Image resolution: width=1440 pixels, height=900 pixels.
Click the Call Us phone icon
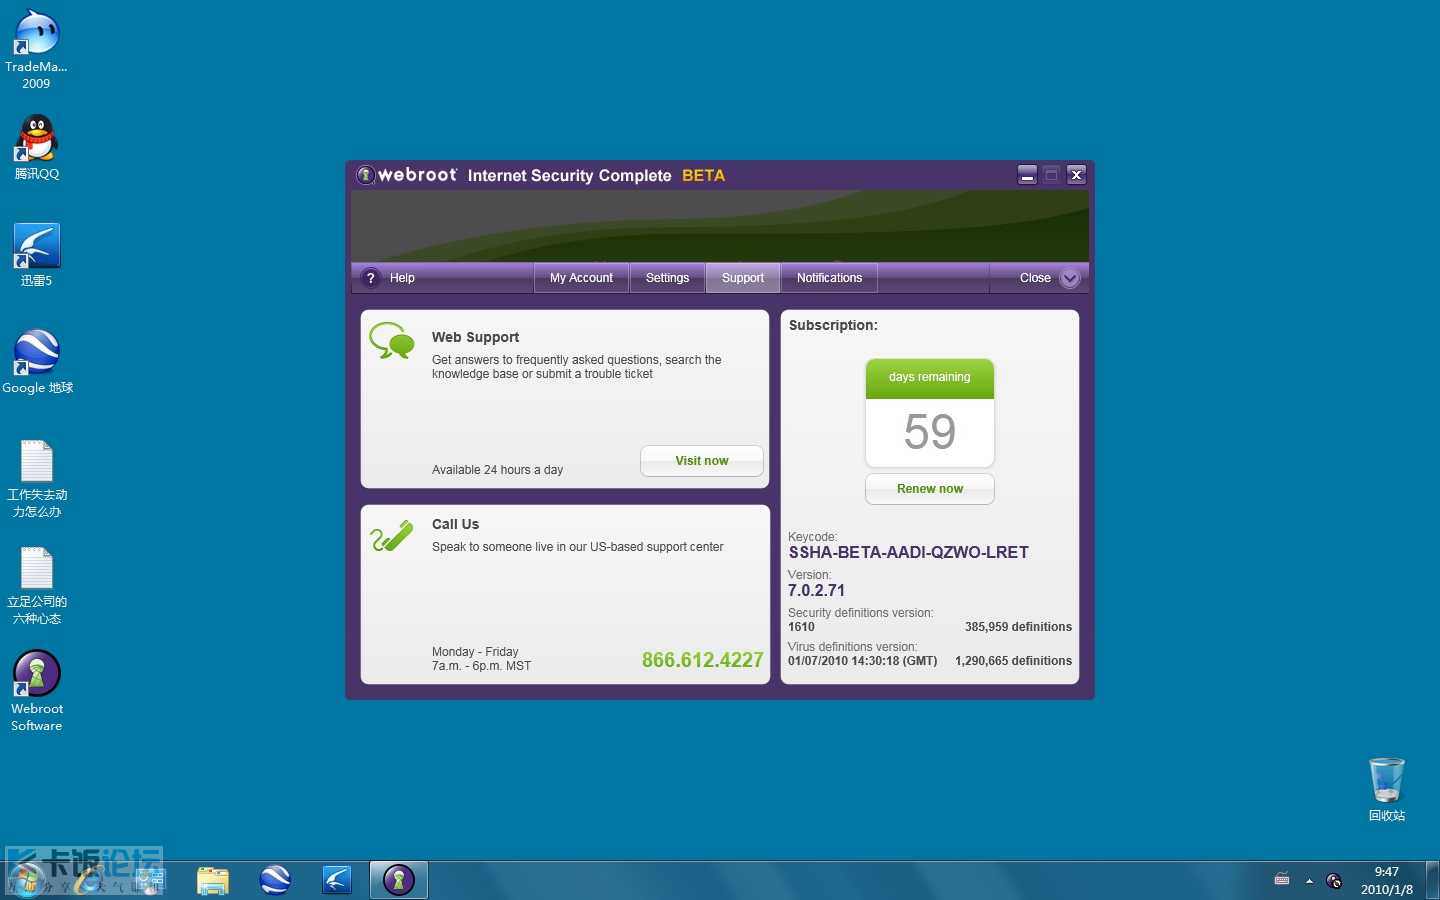(x=391, y=537)
